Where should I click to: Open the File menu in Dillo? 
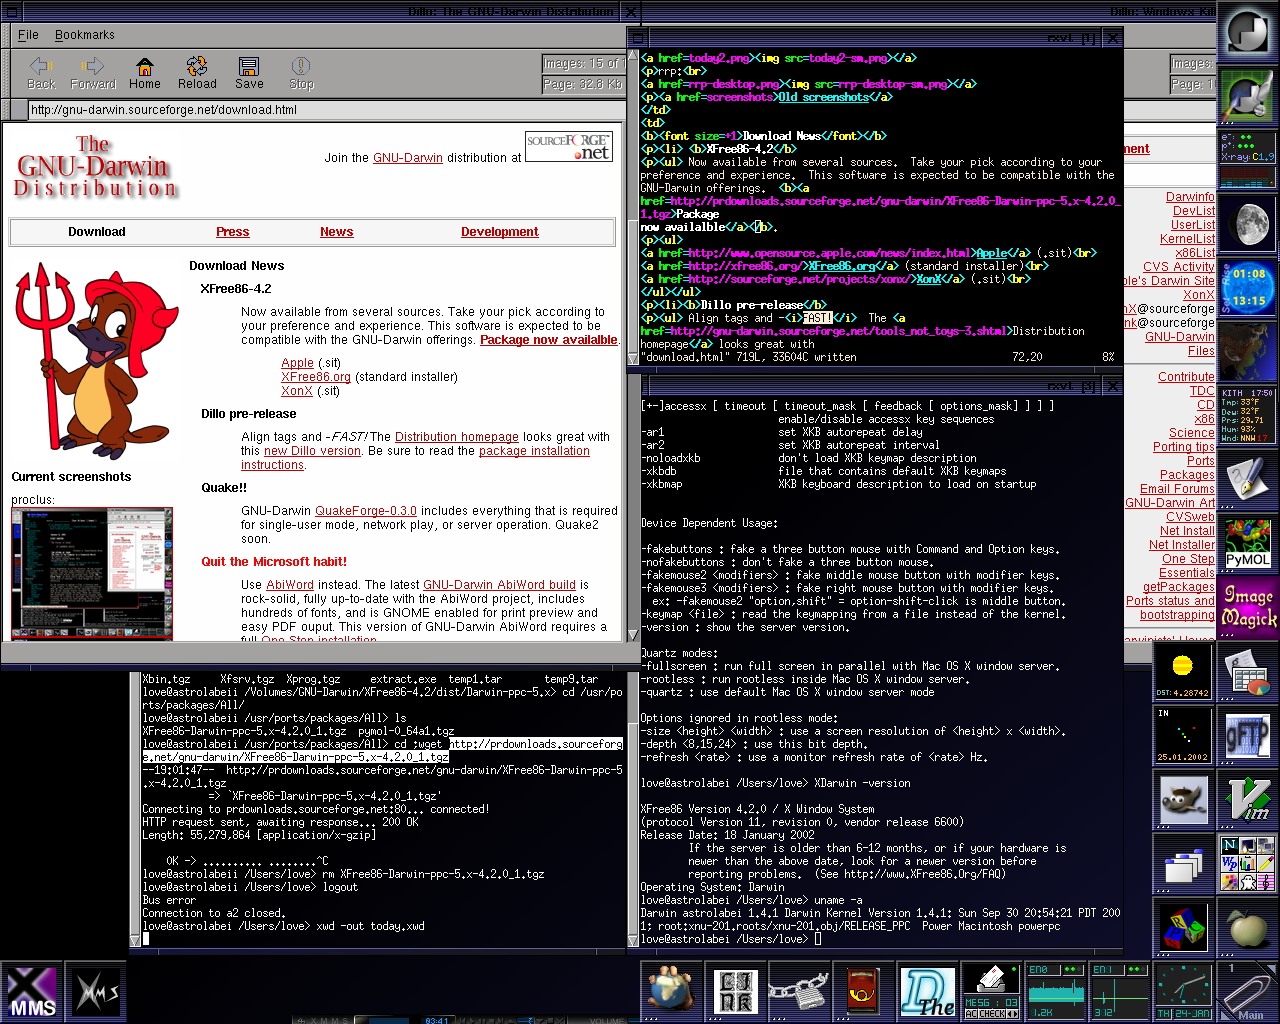click(x=28, y=35)
